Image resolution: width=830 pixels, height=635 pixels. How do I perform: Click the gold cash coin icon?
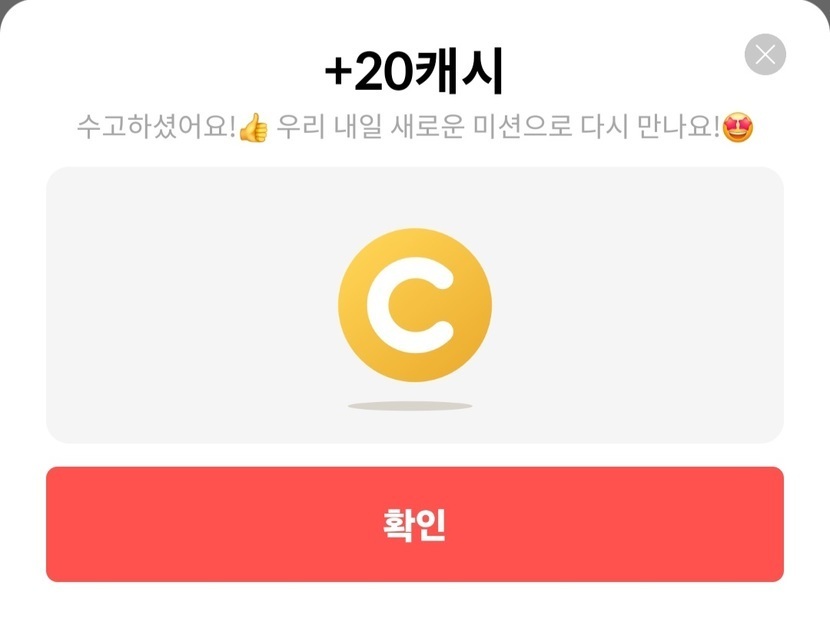[x=415, y=305]
